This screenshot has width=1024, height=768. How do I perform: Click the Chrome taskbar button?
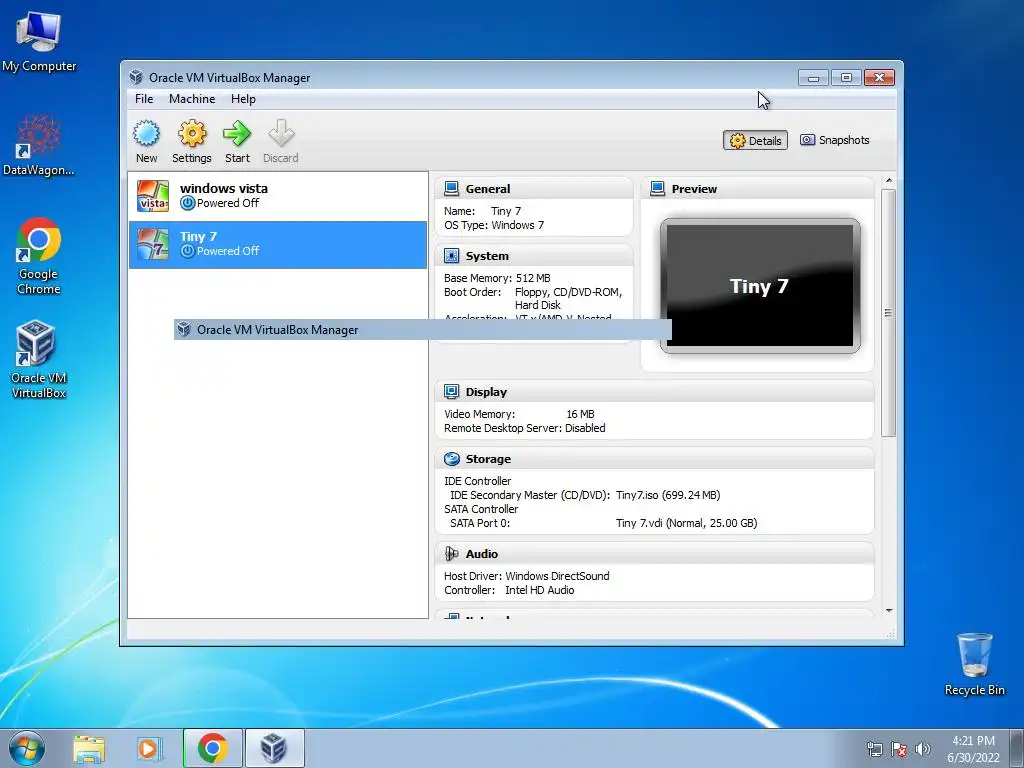click(x=213, y=748)
